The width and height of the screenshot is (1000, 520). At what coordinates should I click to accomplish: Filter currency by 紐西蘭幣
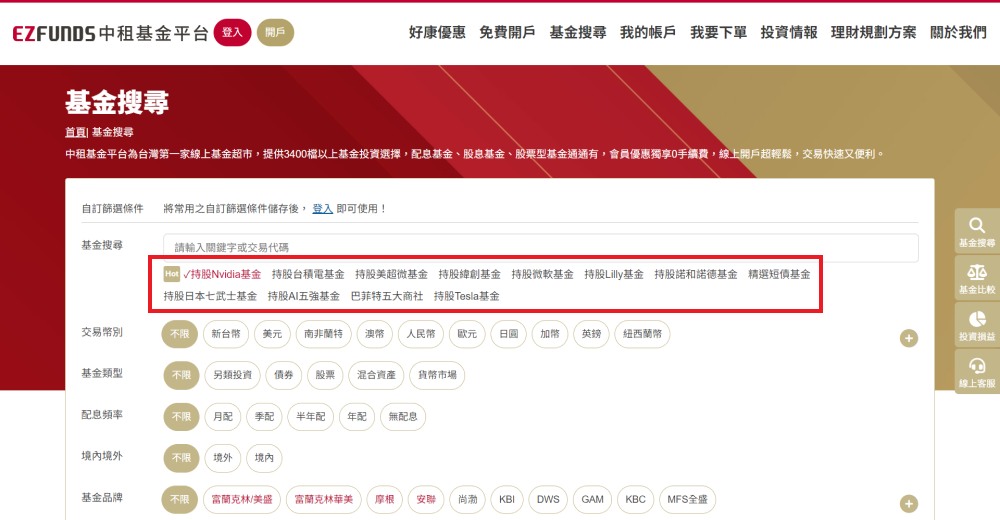click(x=642, y=334)
